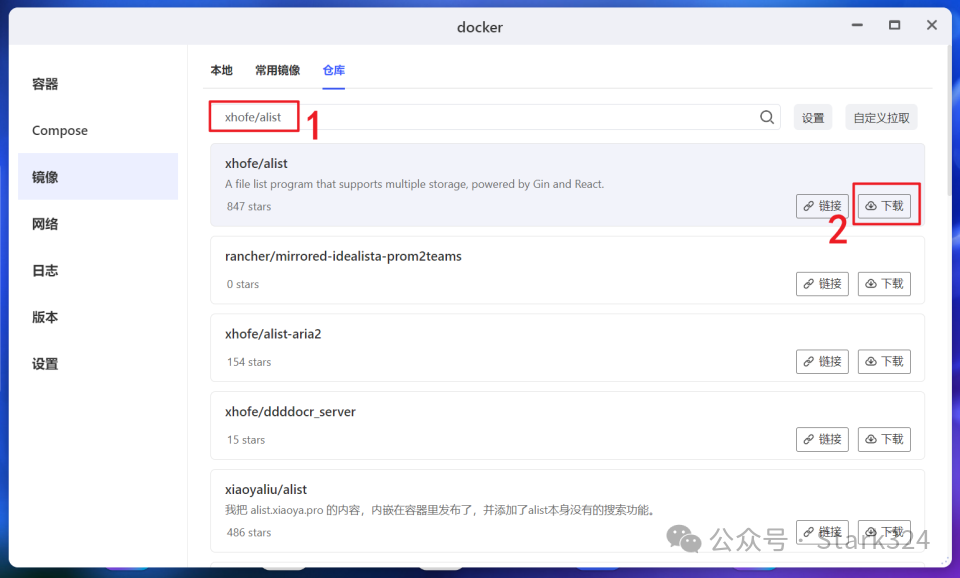
Task: Open link for xhofe/ddddocr_server
Action: point(822,439)
